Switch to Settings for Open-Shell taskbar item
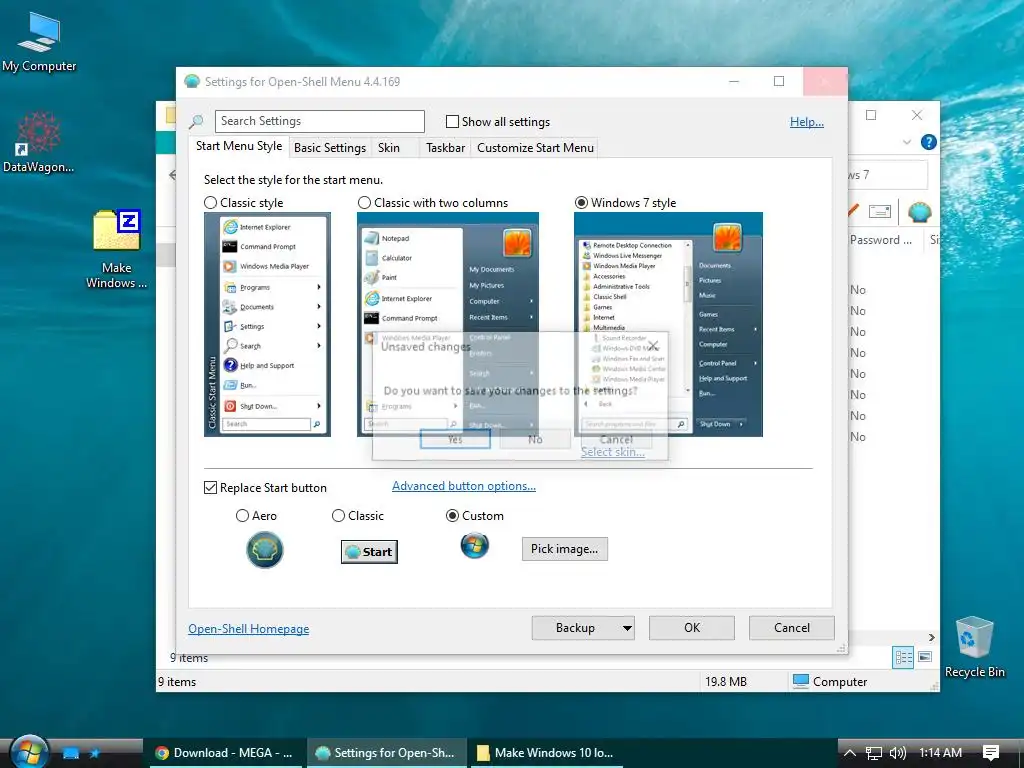1024x768 pixels. coord(385,753)
